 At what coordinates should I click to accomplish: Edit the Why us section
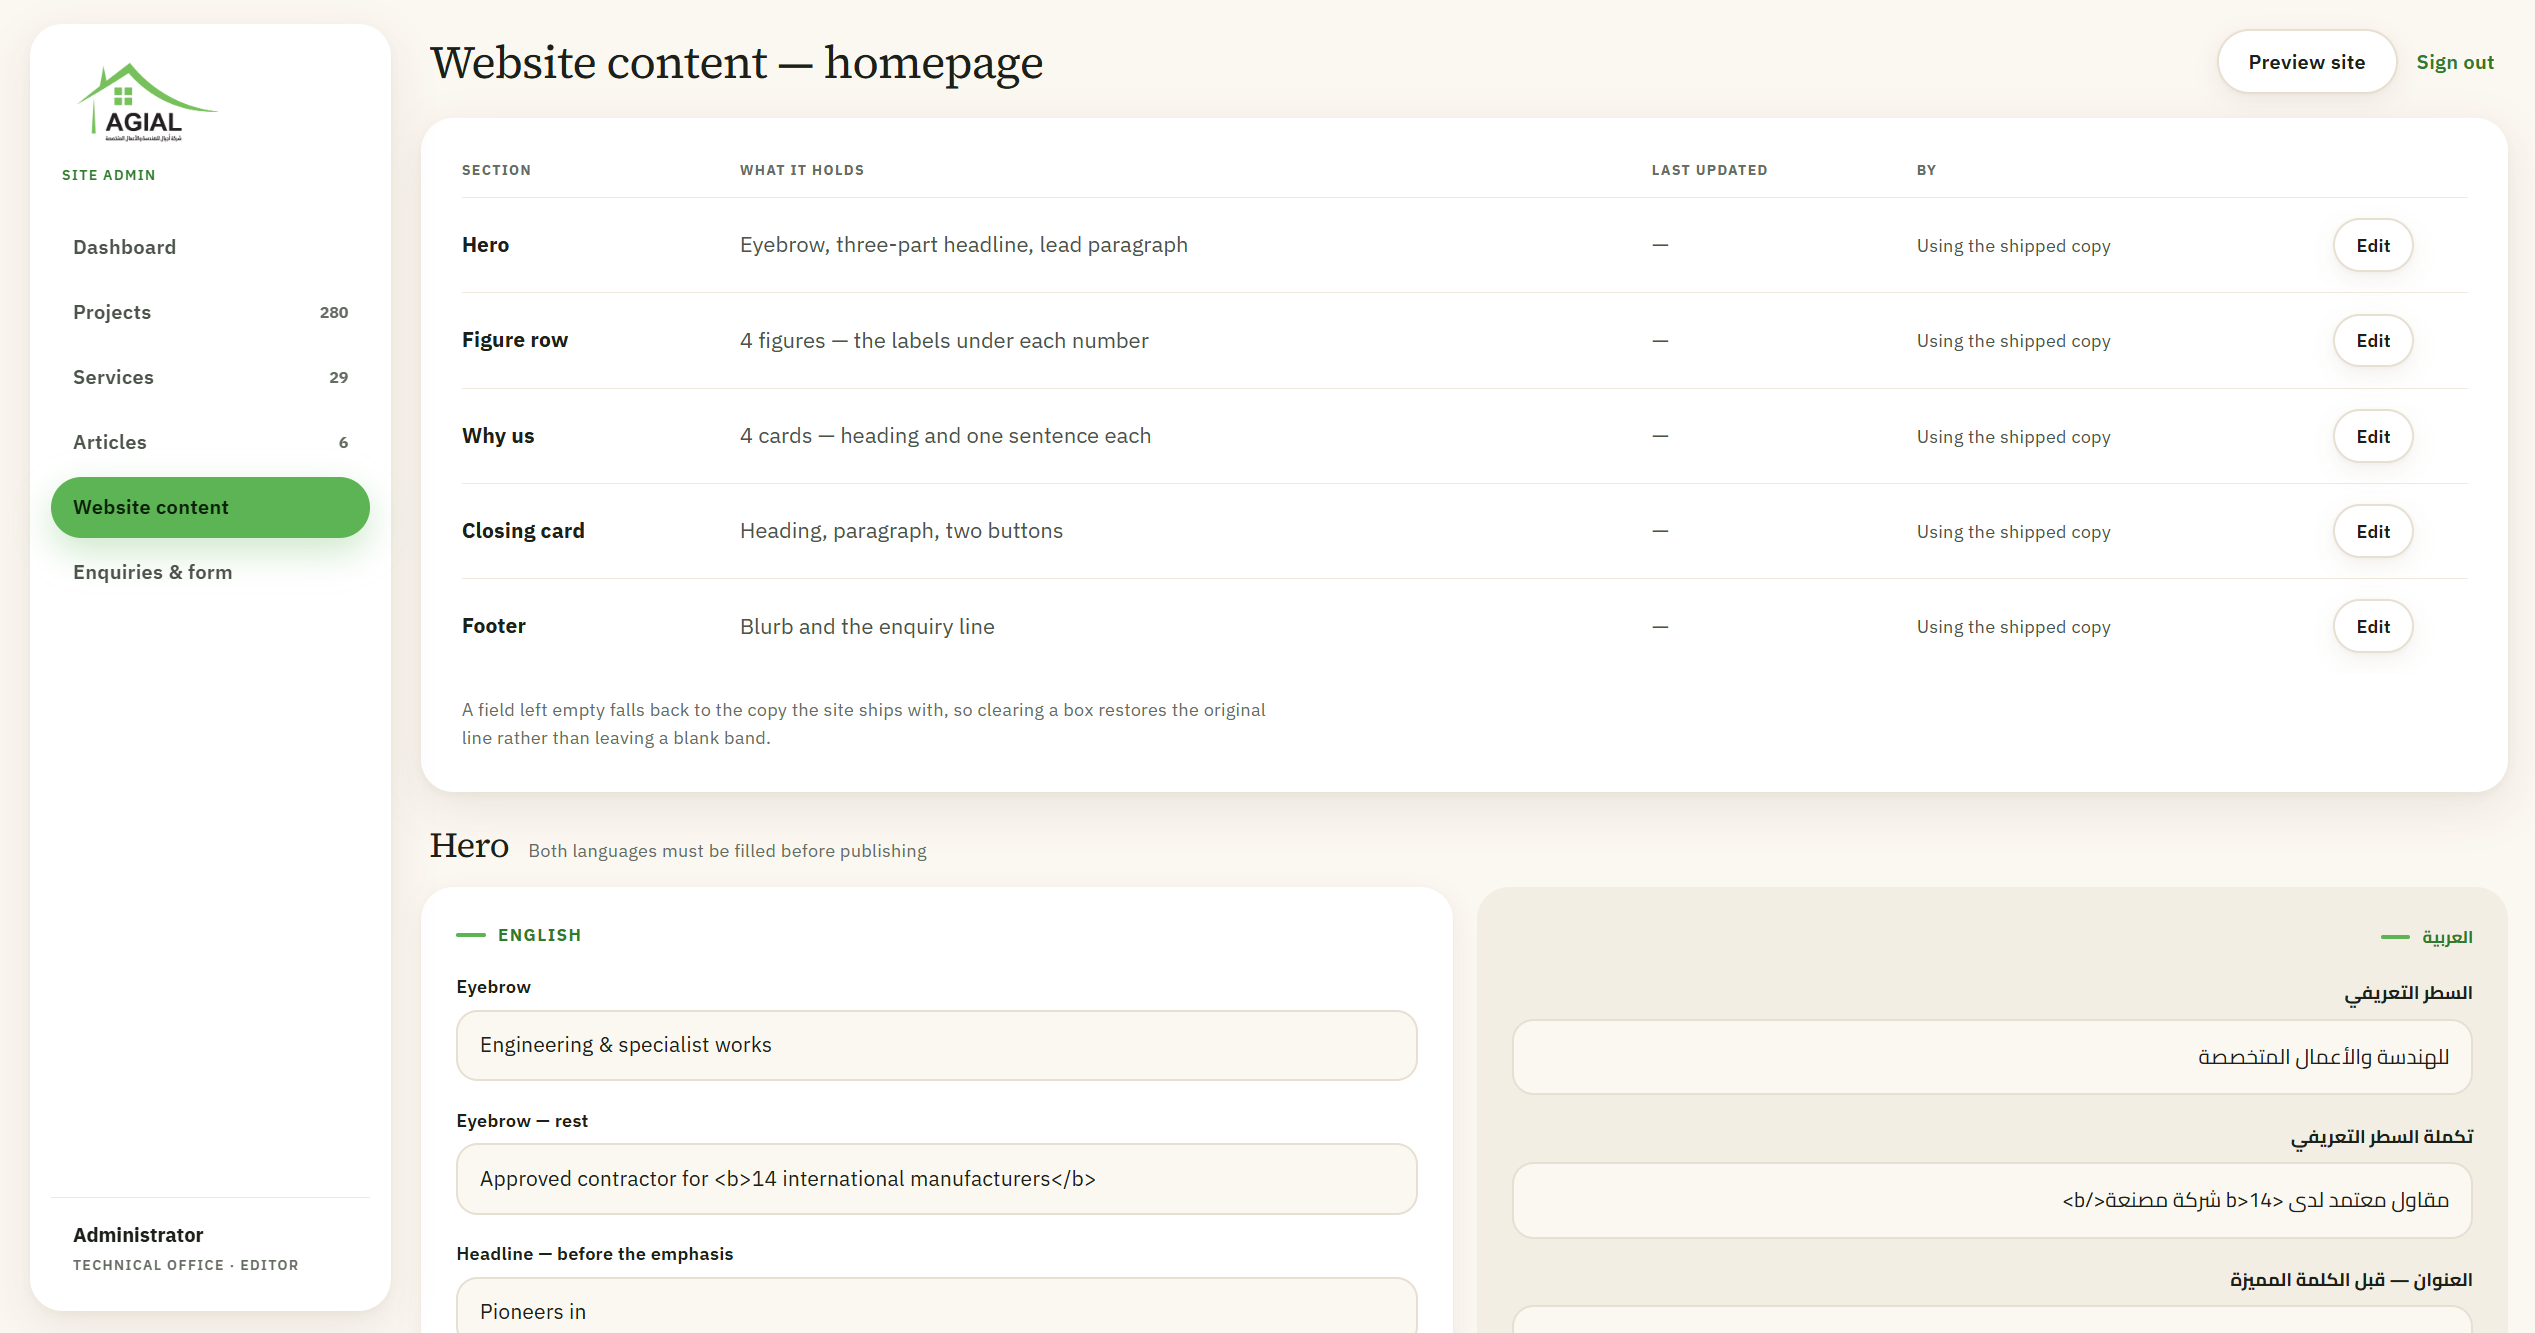click(x=2372, y=436)
